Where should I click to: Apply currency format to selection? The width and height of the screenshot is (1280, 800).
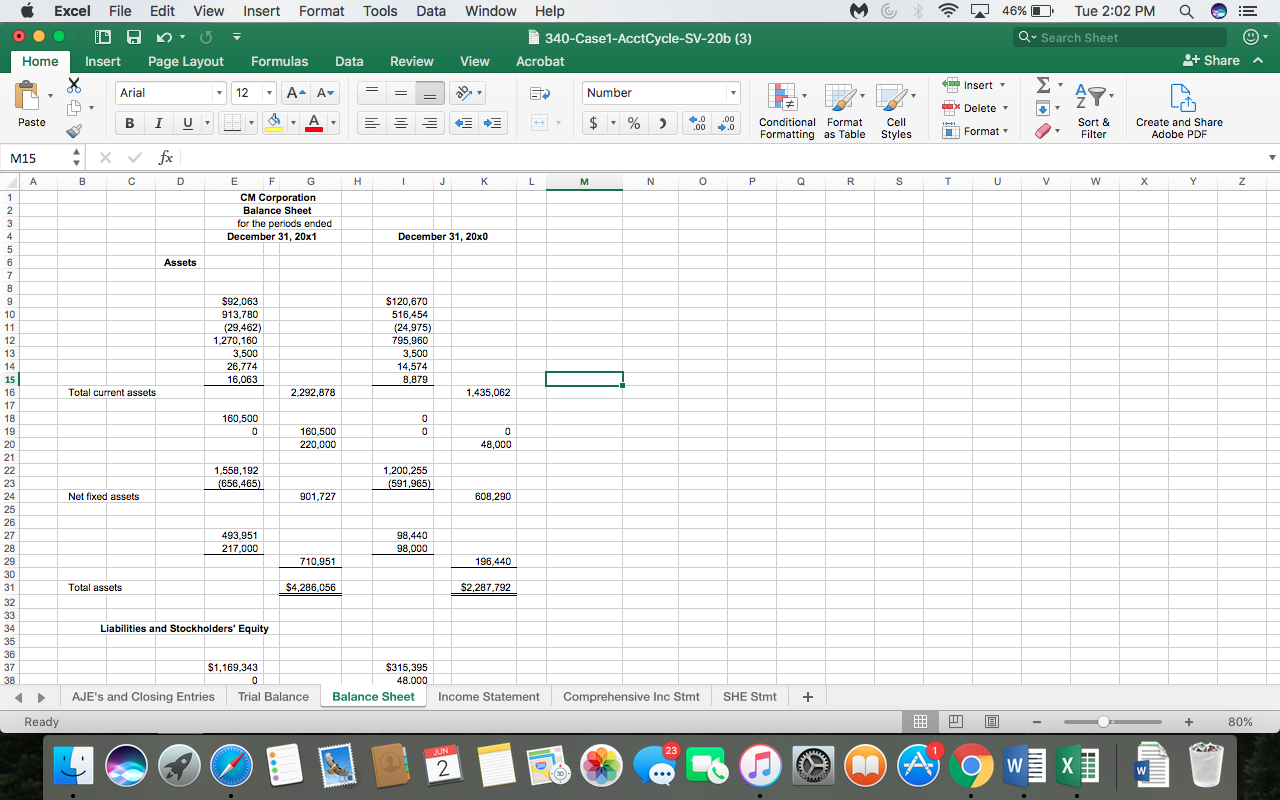[x=593, y=123]
